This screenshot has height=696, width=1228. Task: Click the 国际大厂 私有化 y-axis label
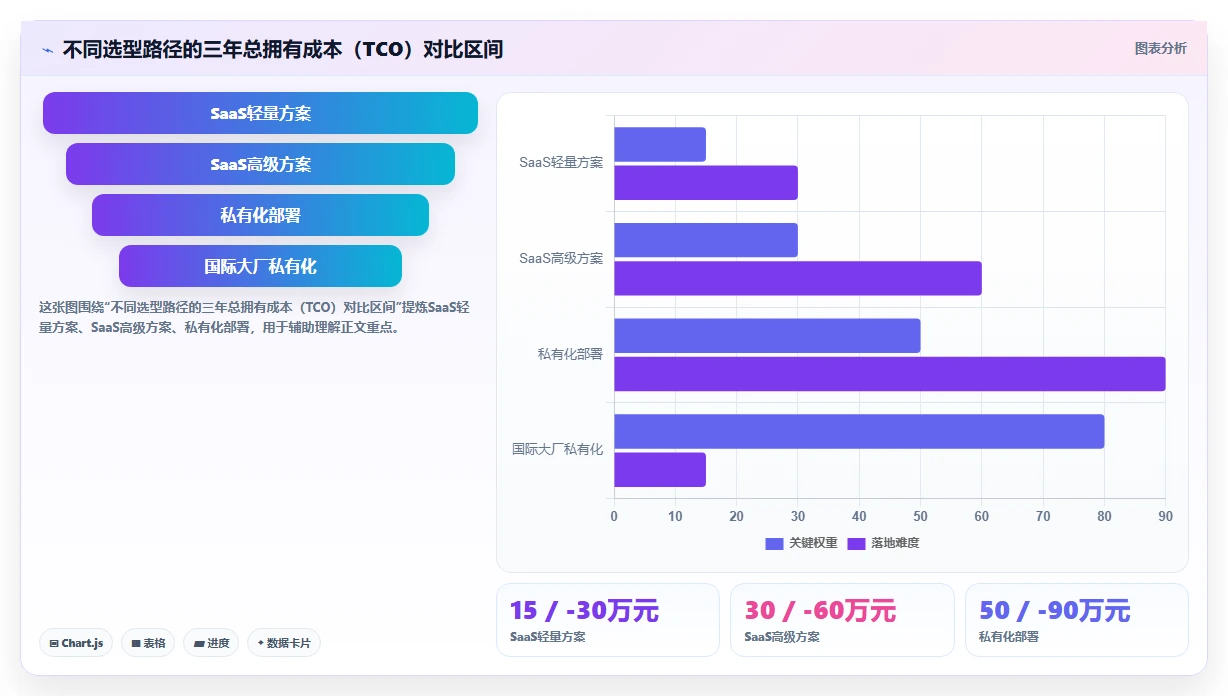(557, 450)
